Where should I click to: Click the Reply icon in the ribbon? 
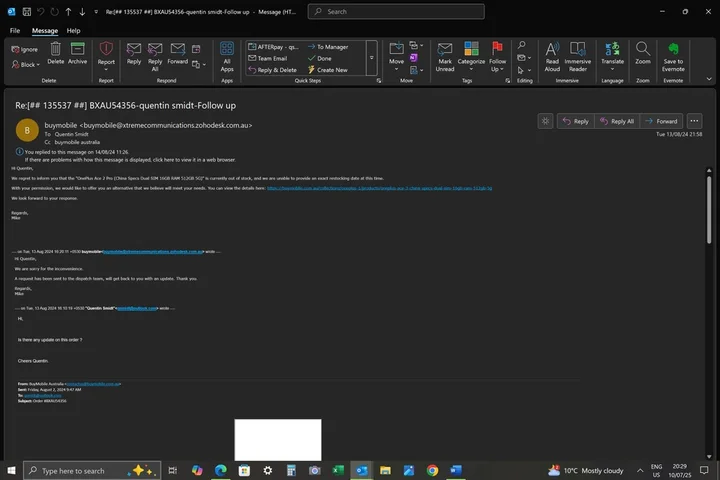click(134, 53)
